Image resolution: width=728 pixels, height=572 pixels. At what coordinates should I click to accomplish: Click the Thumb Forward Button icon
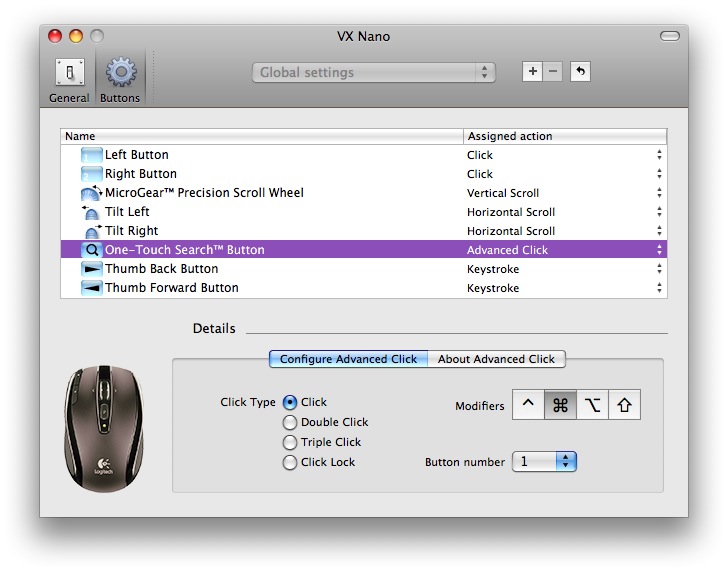click(x=91, y=288)
